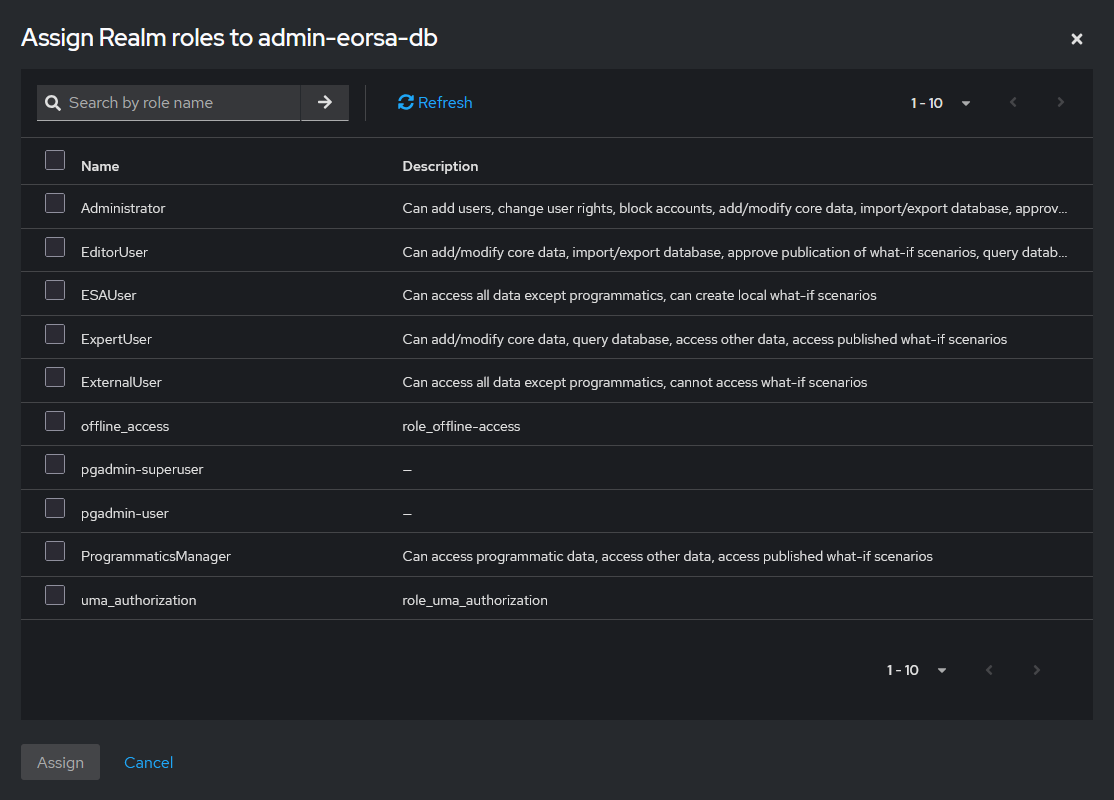This screenshot has height=800, width=1114.
Task: Check the offline_access role checkbox
Action: click(x=55, y=421)
